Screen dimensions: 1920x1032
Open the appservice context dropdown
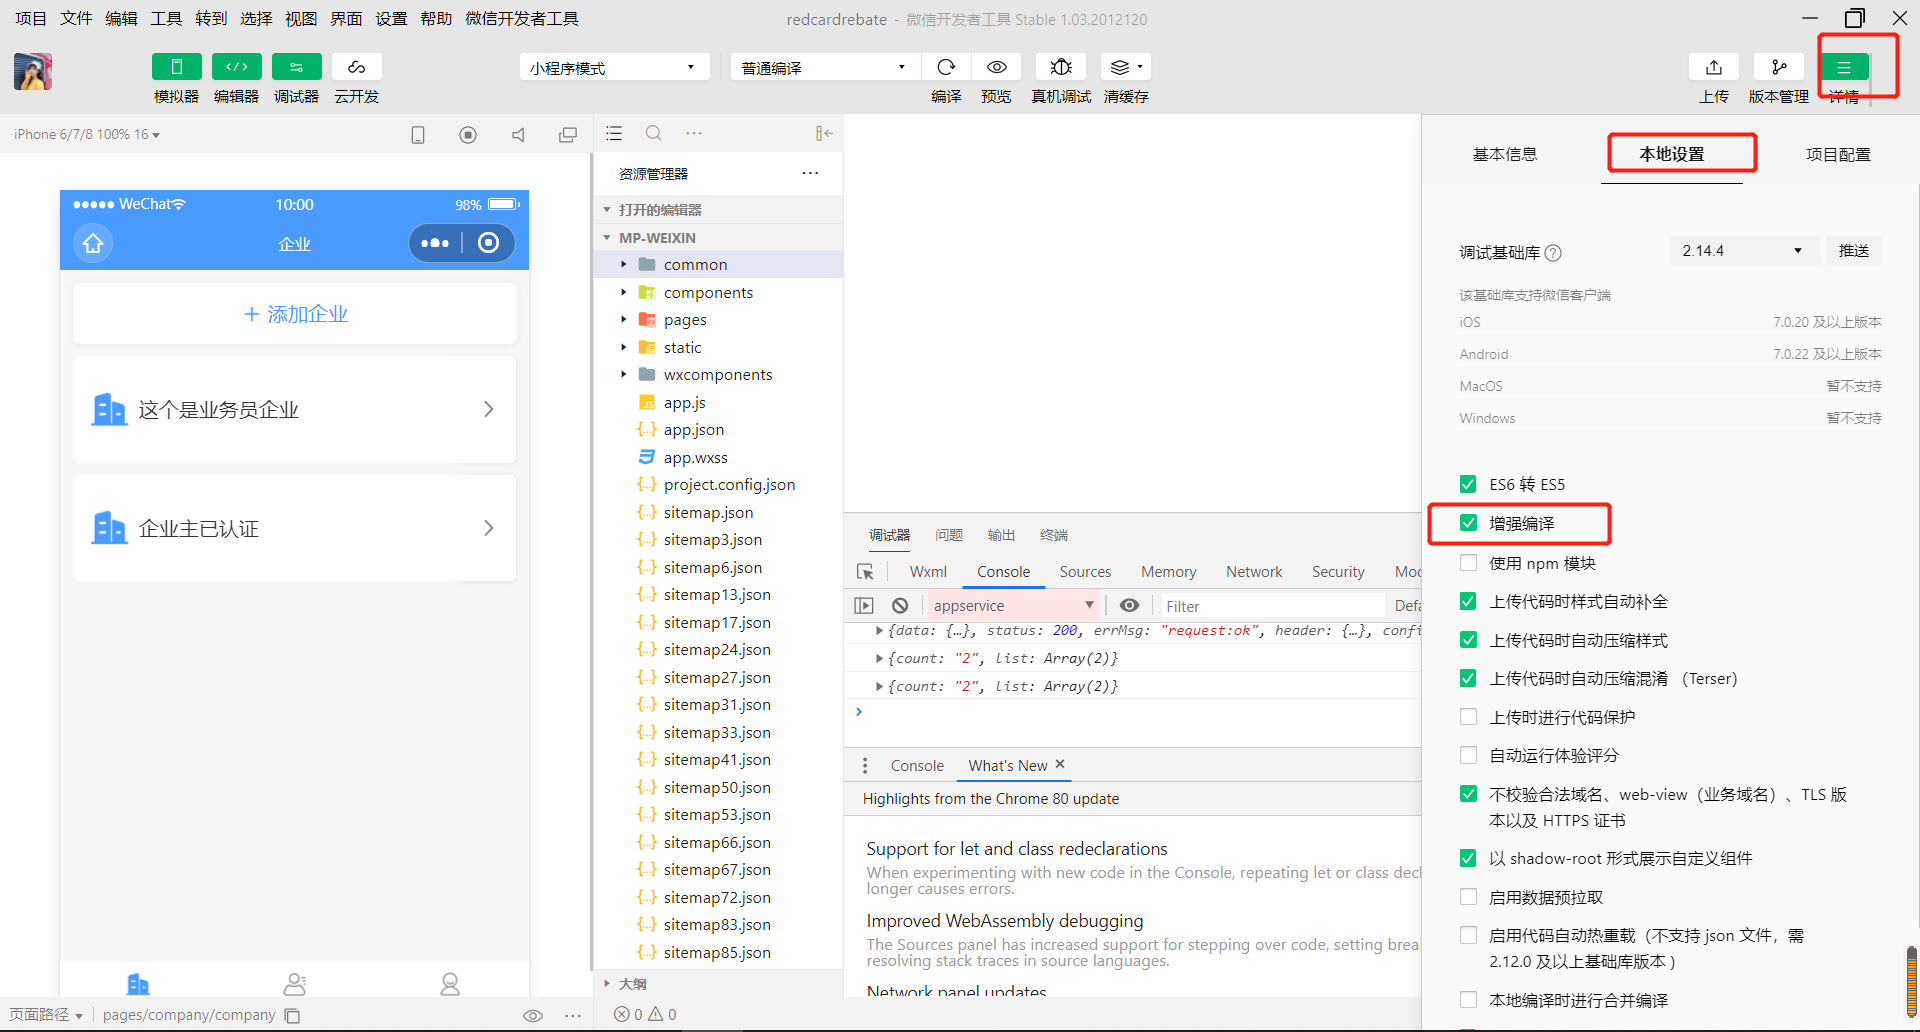tap(1012, 605)
